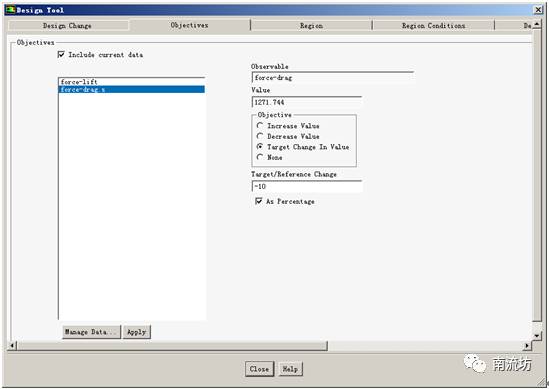Choose Increase Value objective
This screenshot has height=389, width=549.
260,125
